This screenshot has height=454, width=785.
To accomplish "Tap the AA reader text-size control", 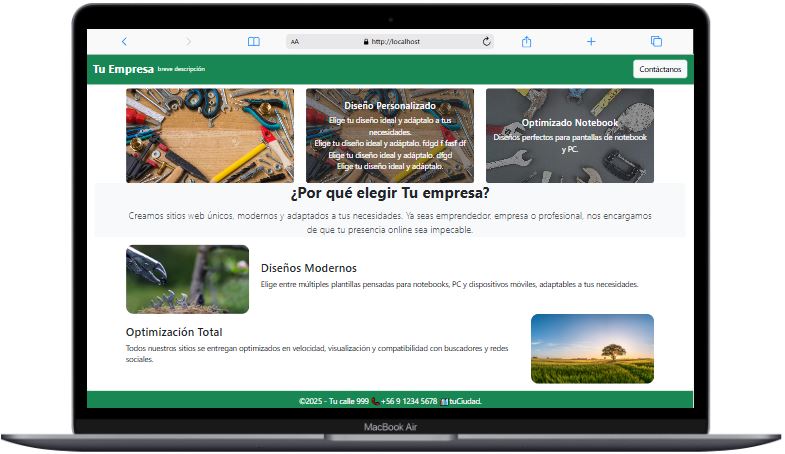I will [x=295, y=42].
